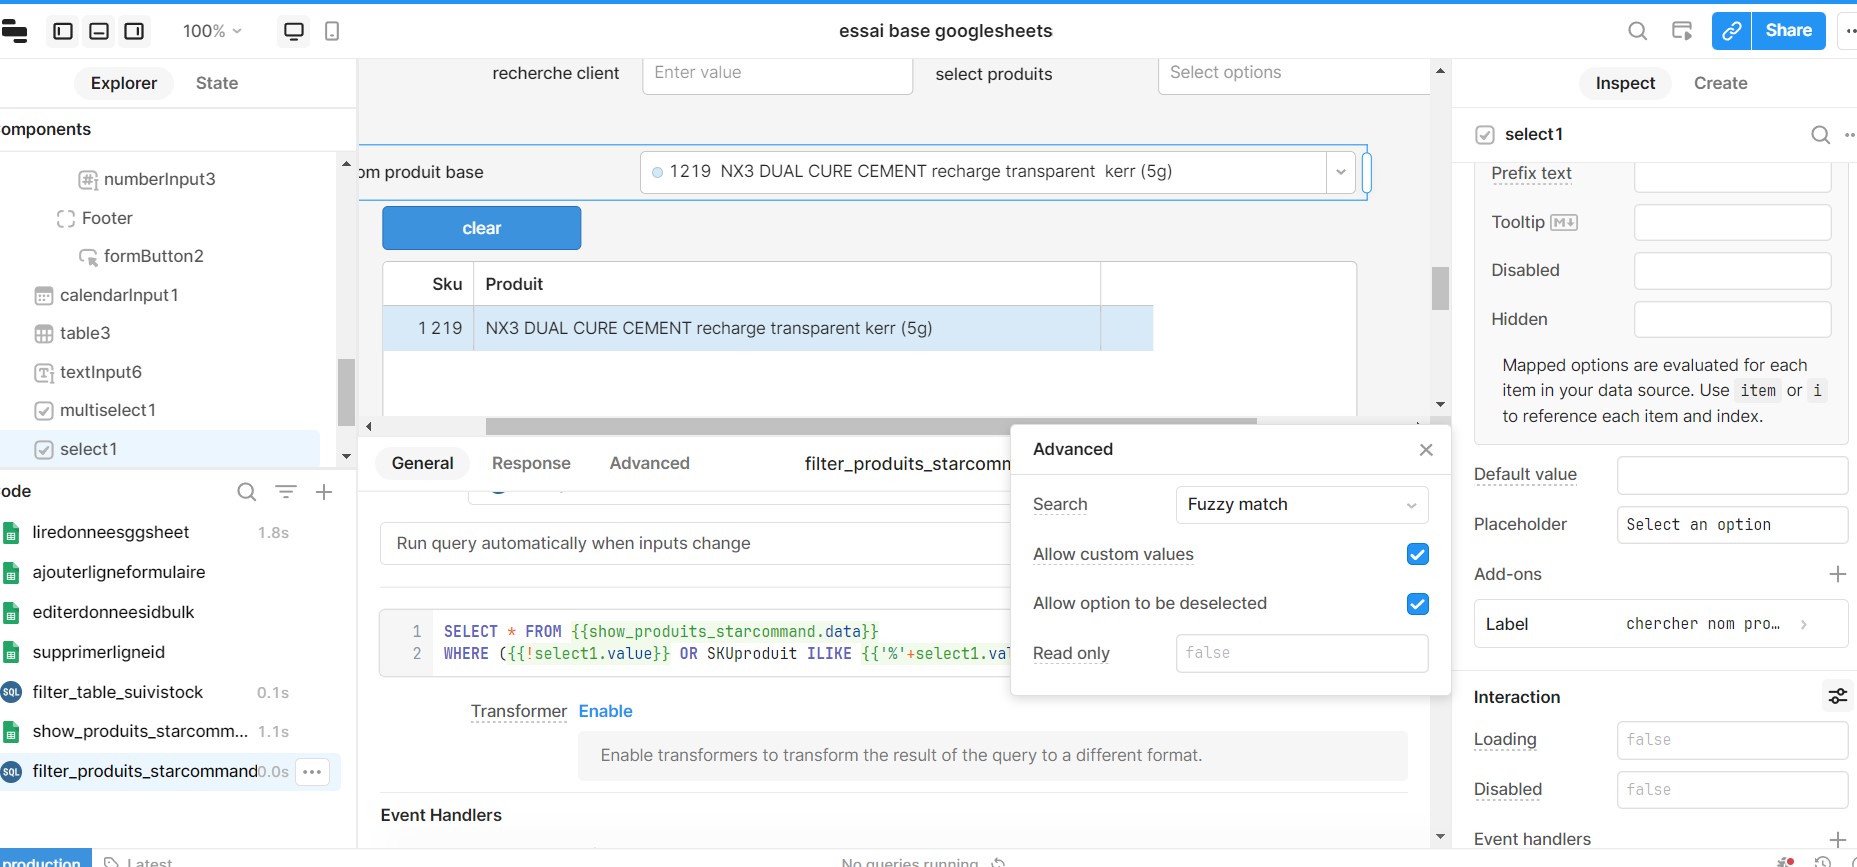Screen dimensions: 1857x867
Task: Open search in the top toolbar
Action: 1637,31
